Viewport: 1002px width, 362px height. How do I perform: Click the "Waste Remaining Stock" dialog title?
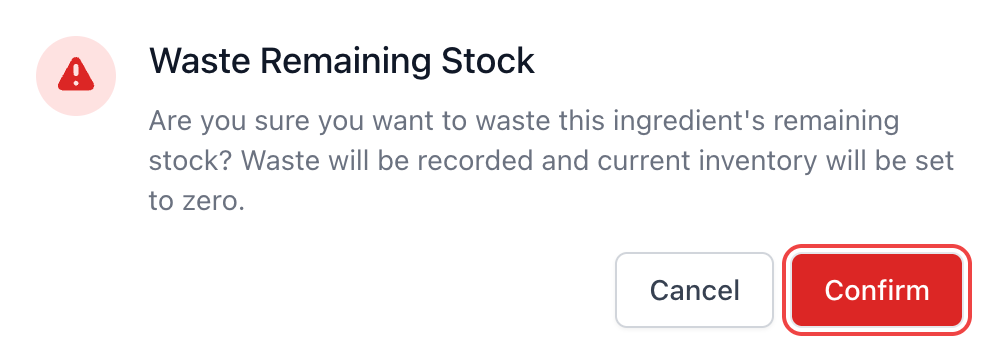tap(341, 61)
